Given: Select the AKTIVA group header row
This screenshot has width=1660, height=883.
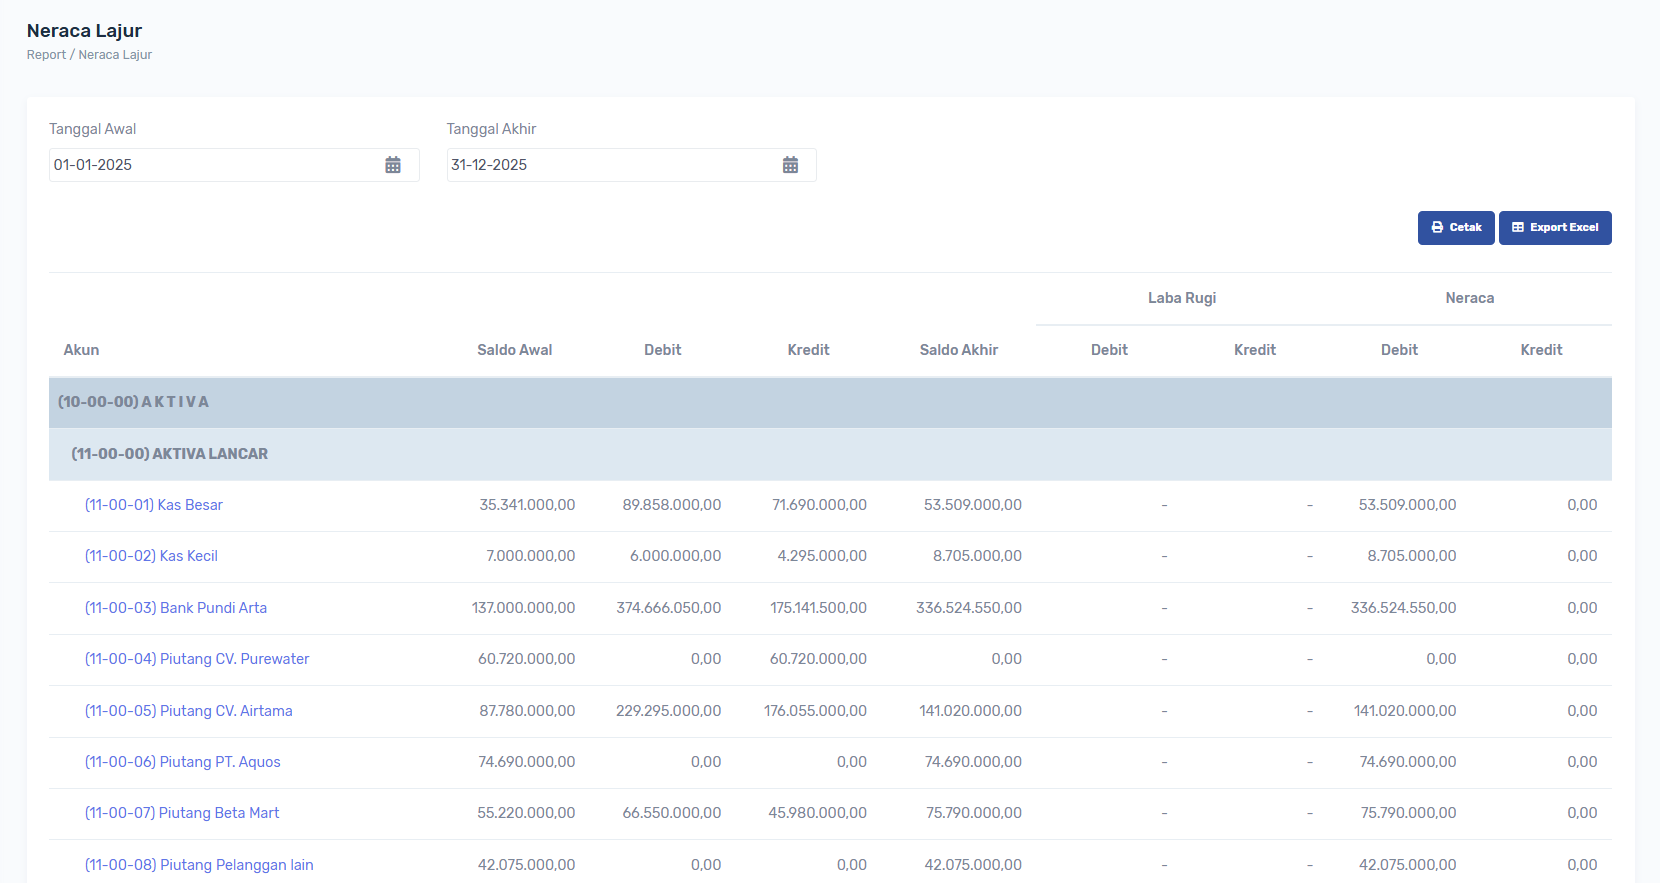Looking at the screenshot, I should point(134,402).
